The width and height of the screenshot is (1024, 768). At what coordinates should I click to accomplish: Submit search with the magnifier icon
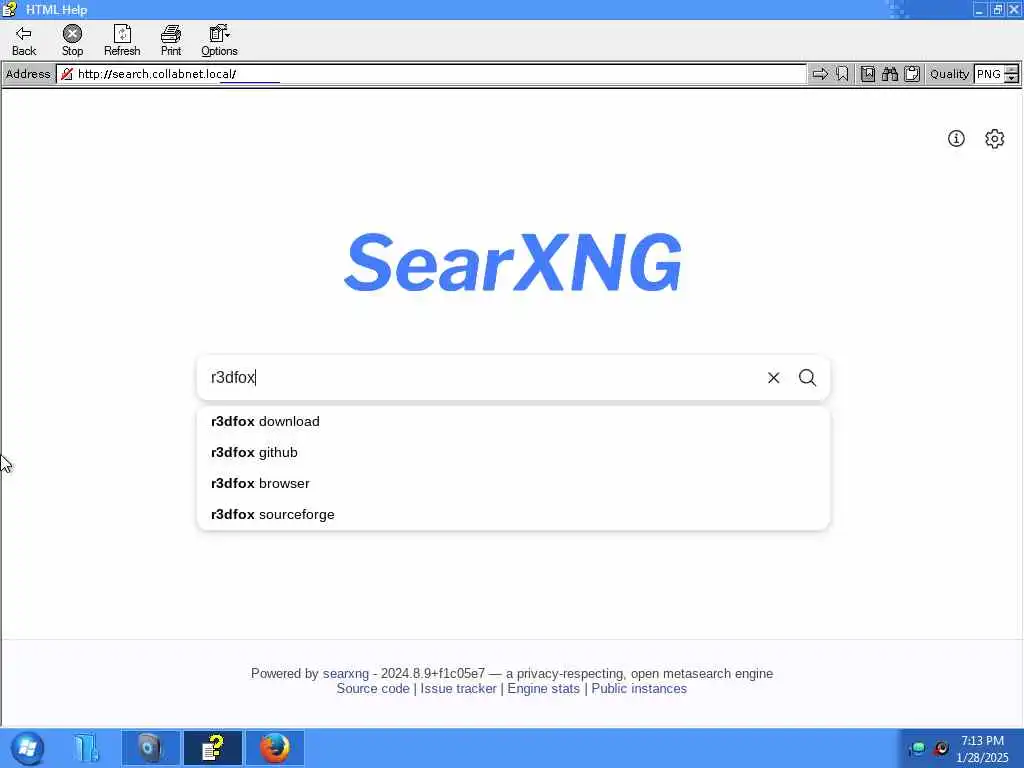[x=807, y=377]
